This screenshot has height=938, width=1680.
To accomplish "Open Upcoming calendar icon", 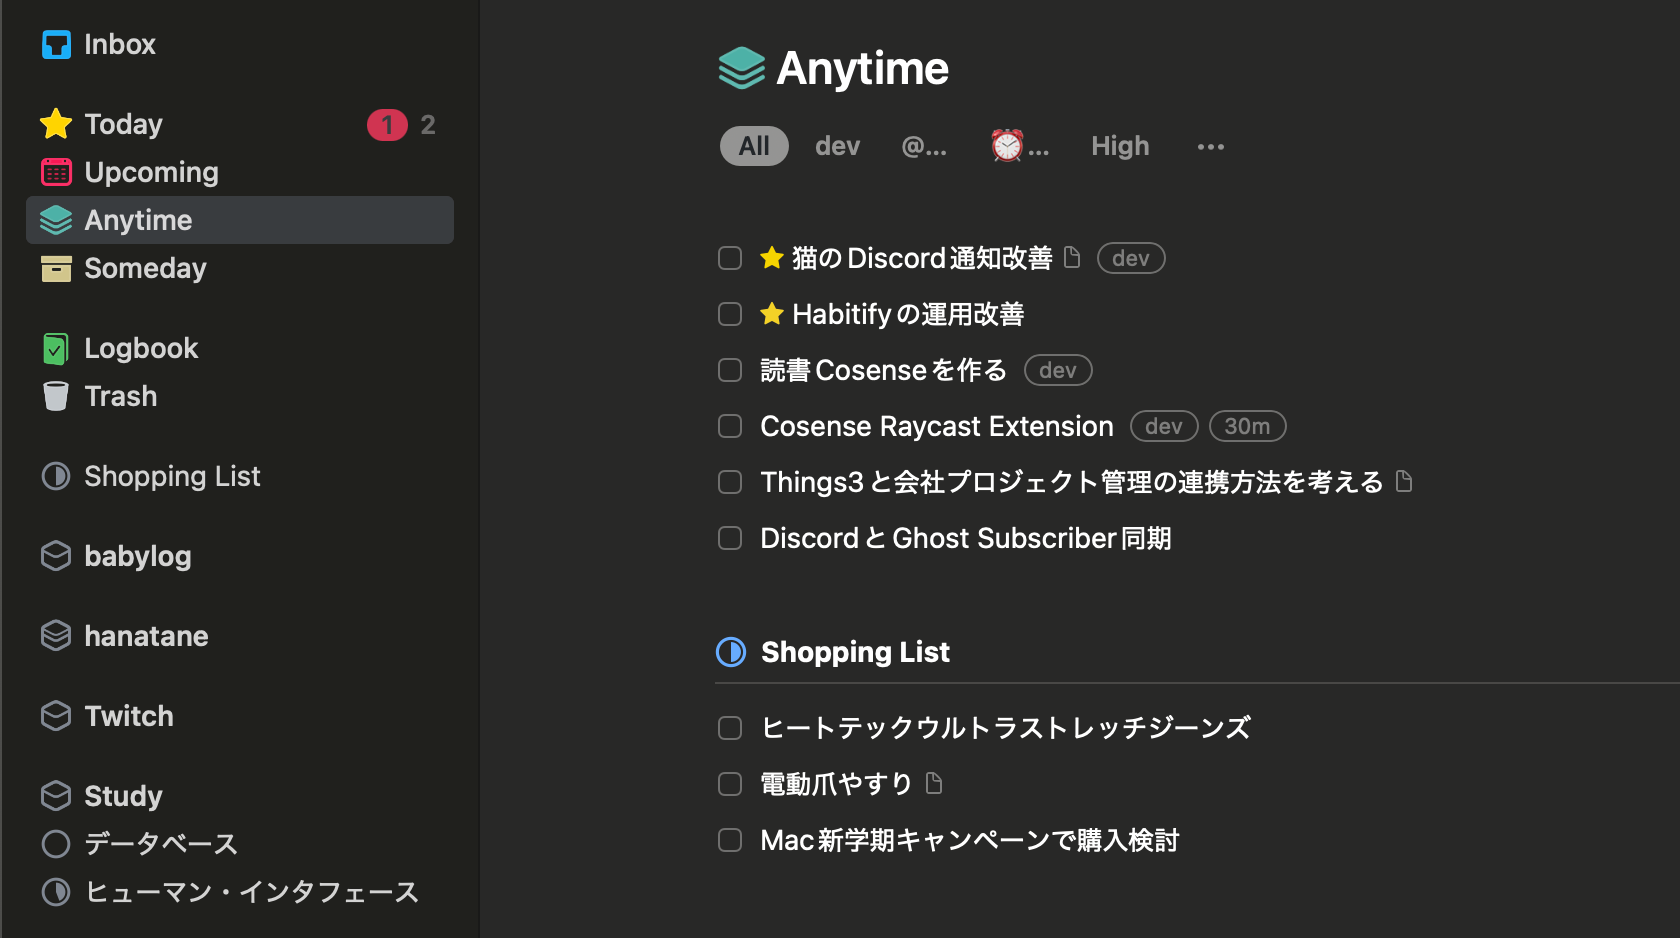I will [56, 172].
